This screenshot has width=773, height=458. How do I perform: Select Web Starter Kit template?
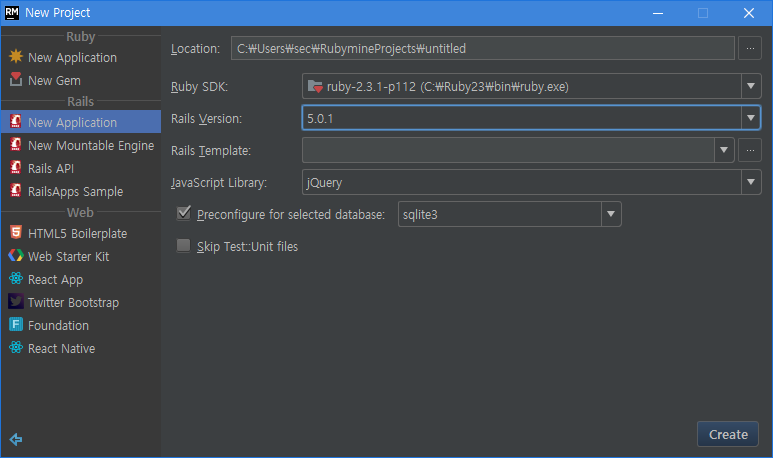(x=81, y=256)
